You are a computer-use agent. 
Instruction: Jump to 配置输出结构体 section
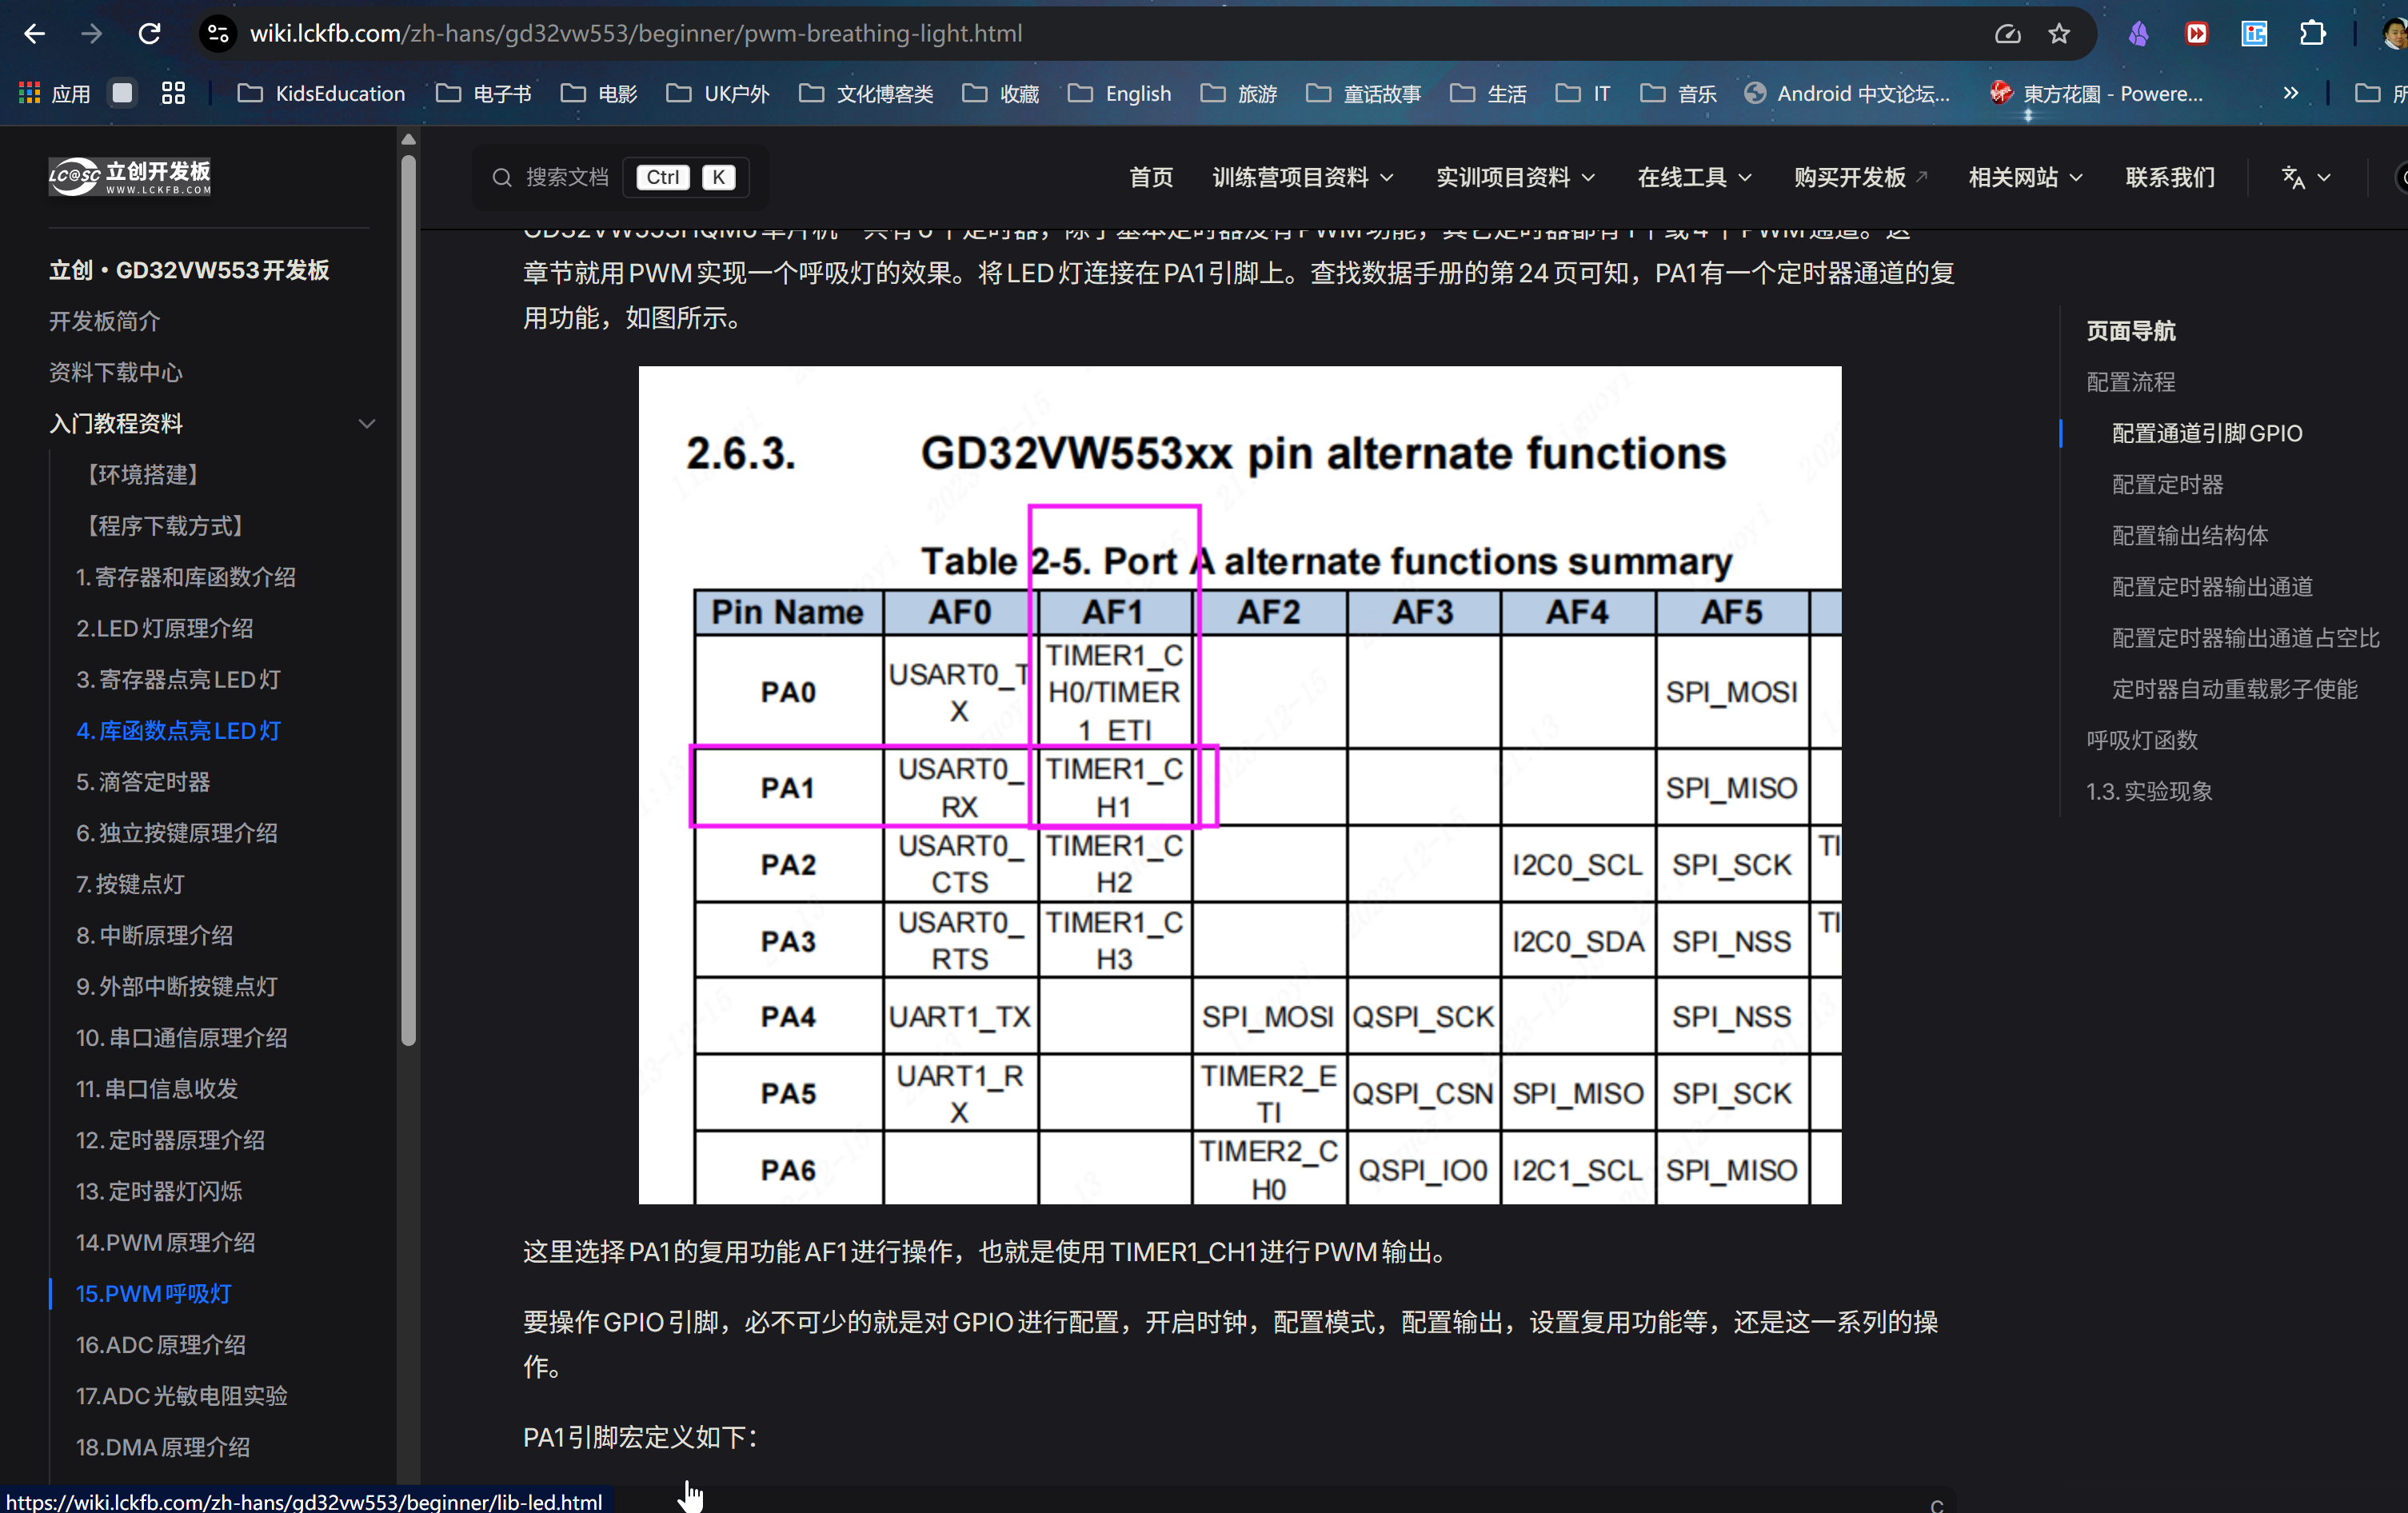click(2189, 535)
